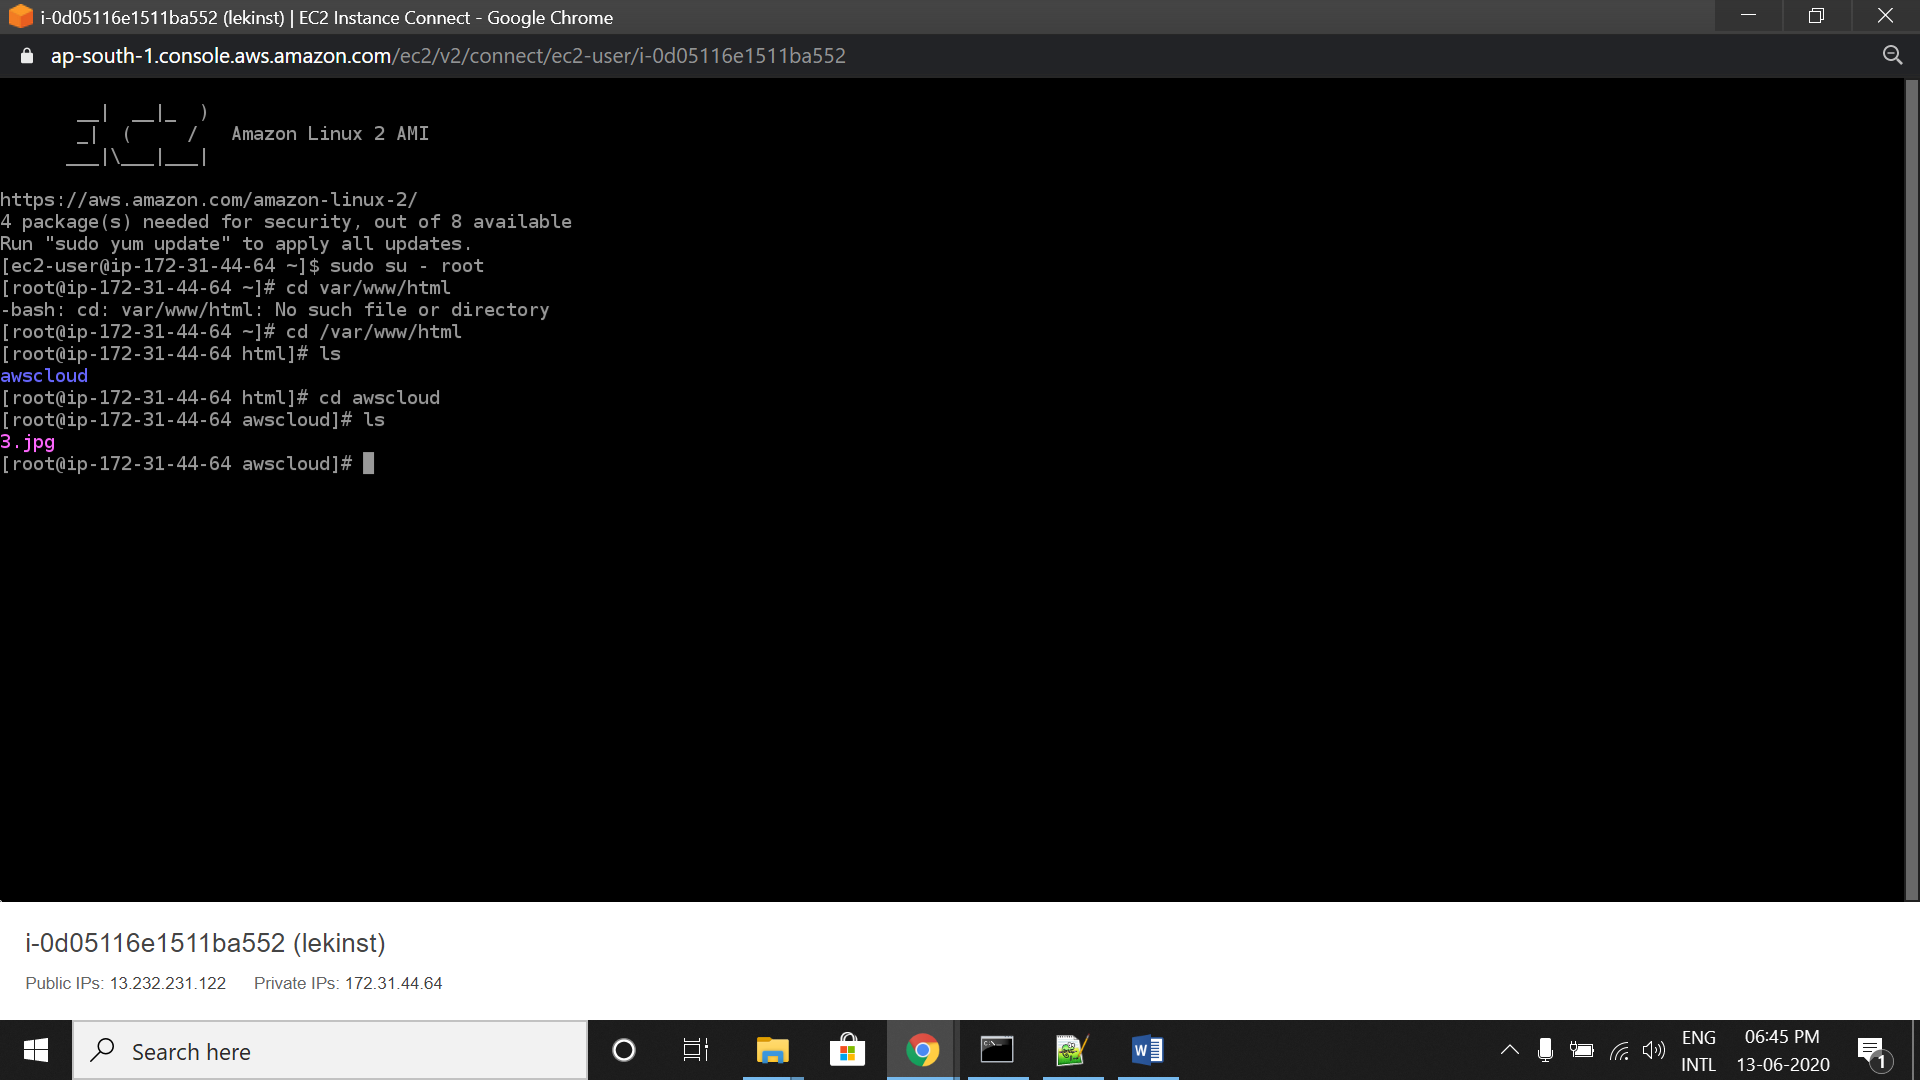1920x1080 pixels.
Task: Open Microsoft Store from the taskbar
Action: (x=847, y=1051)
